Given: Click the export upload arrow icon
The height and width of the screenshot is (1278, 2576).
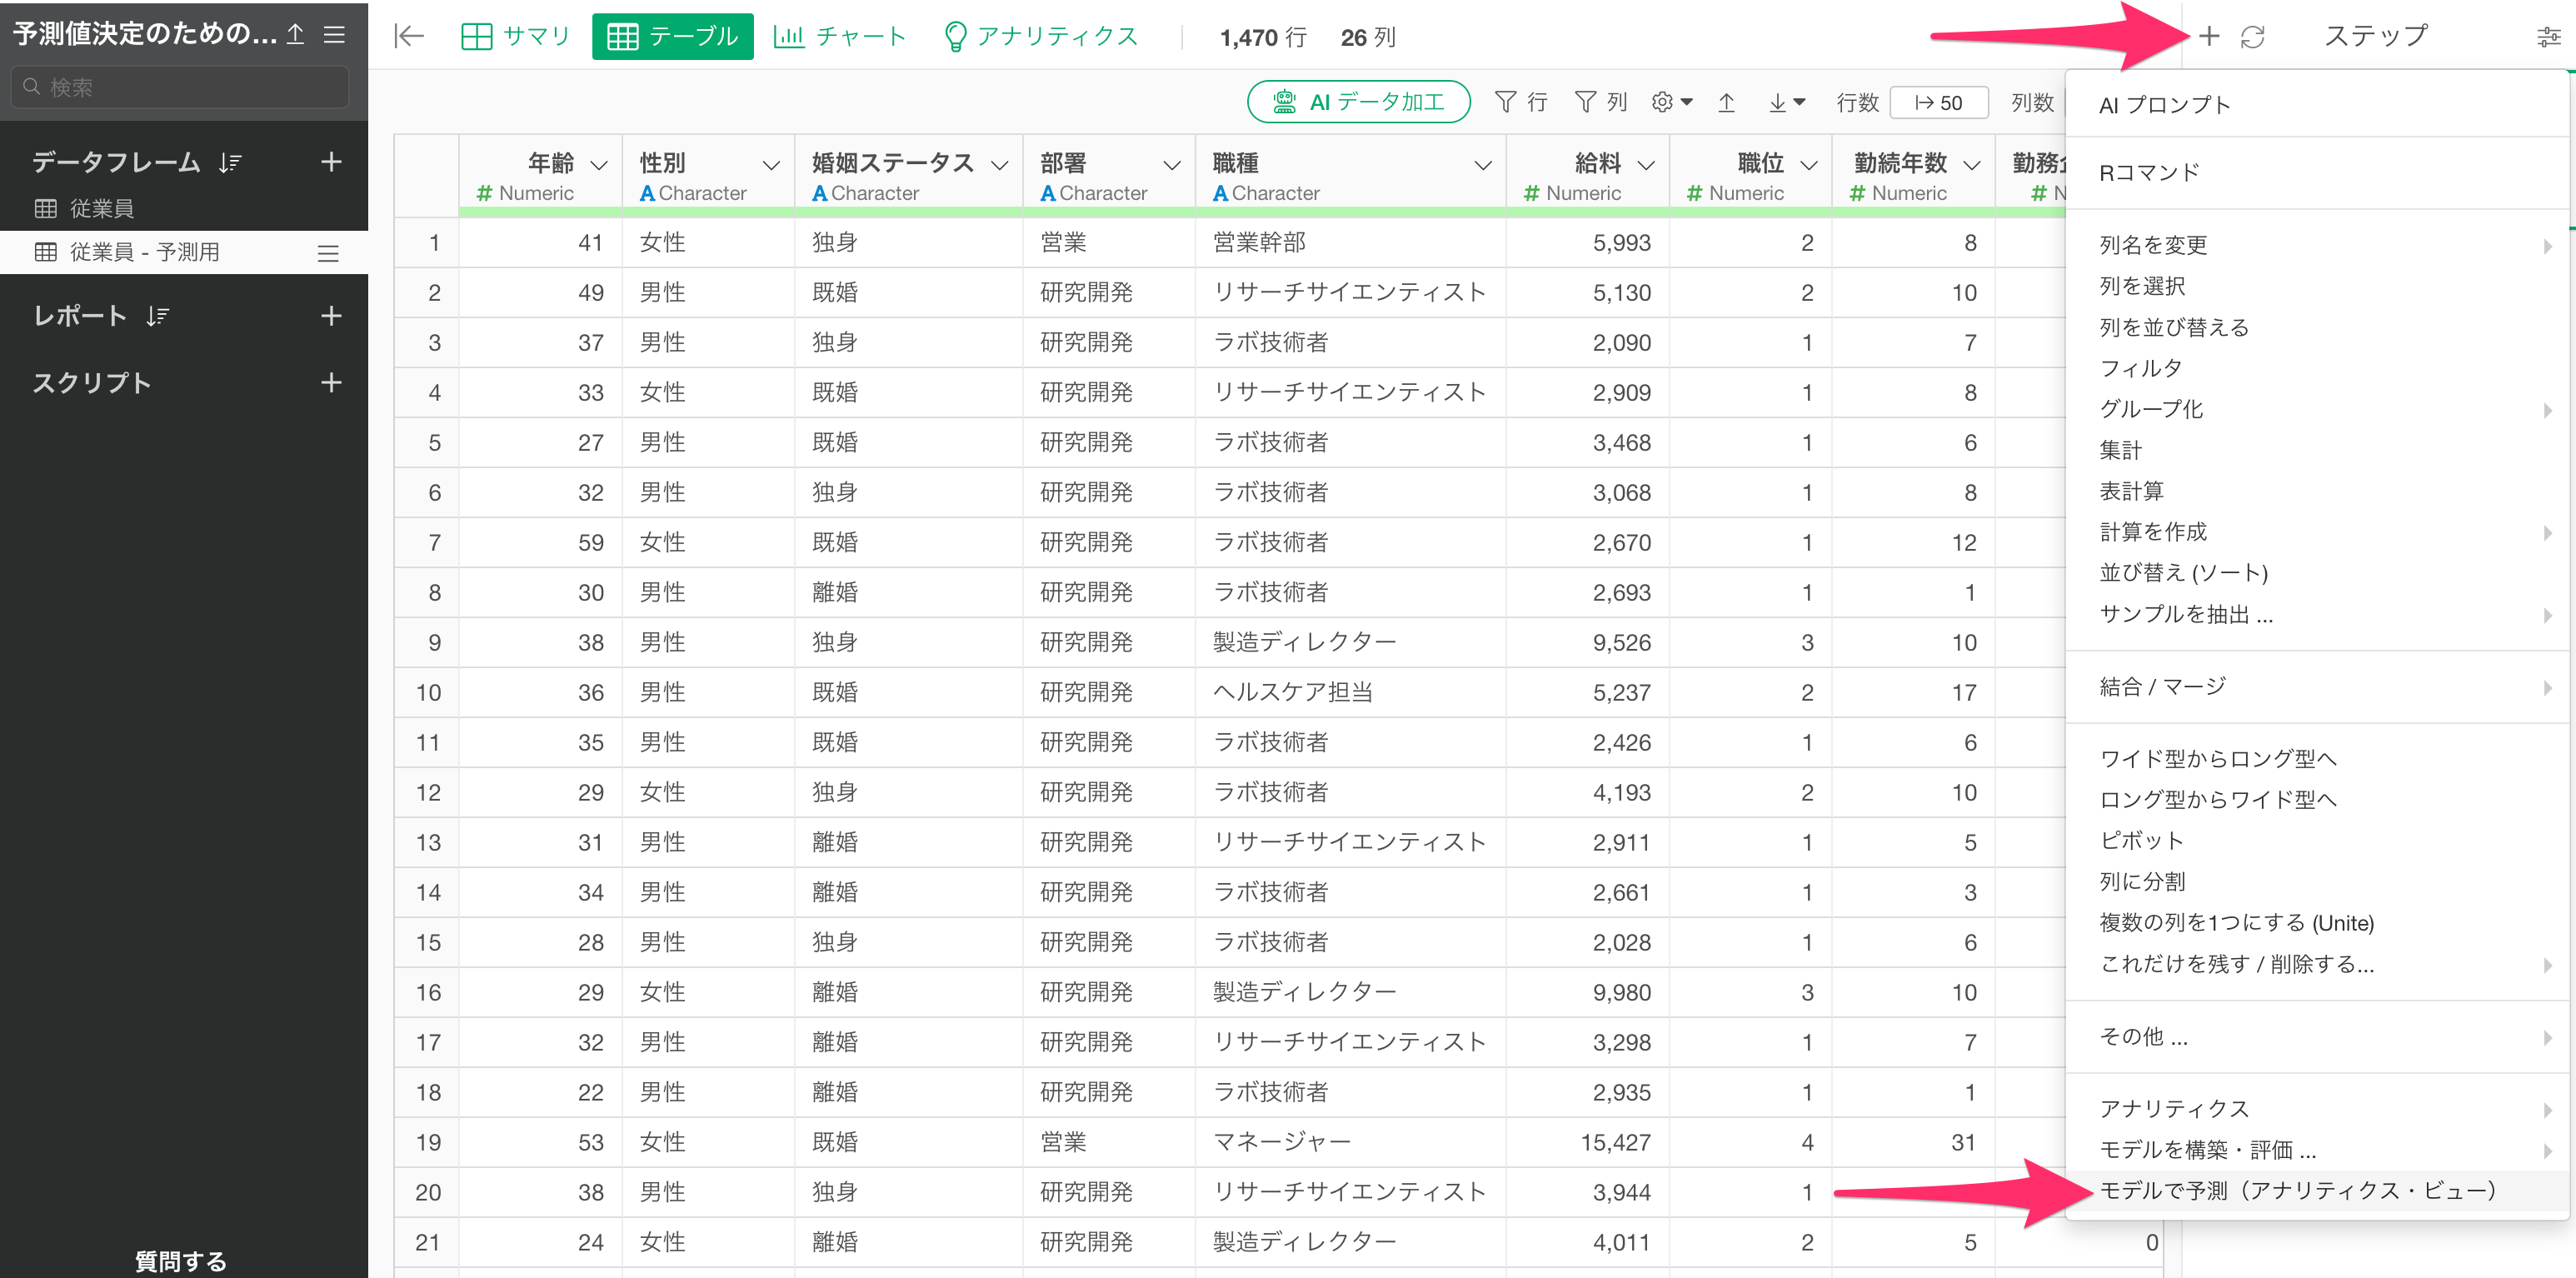Looking at the screenshot, I should point(1726,102).
